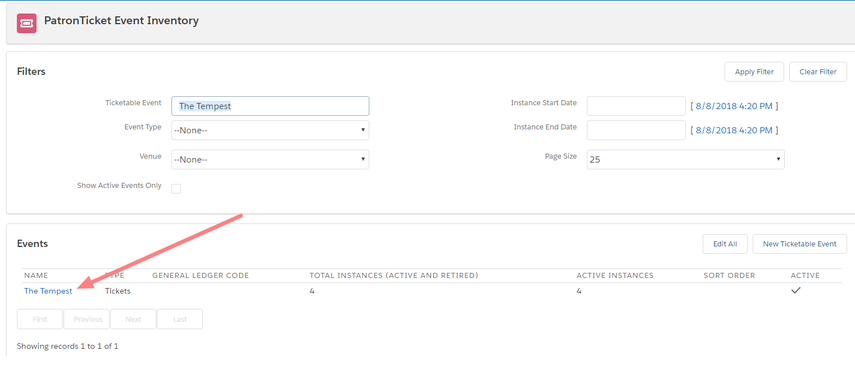The width and height of the screenshot is (855, 373).
Task: Click the Filters section heading
Action: click(31, 71)
